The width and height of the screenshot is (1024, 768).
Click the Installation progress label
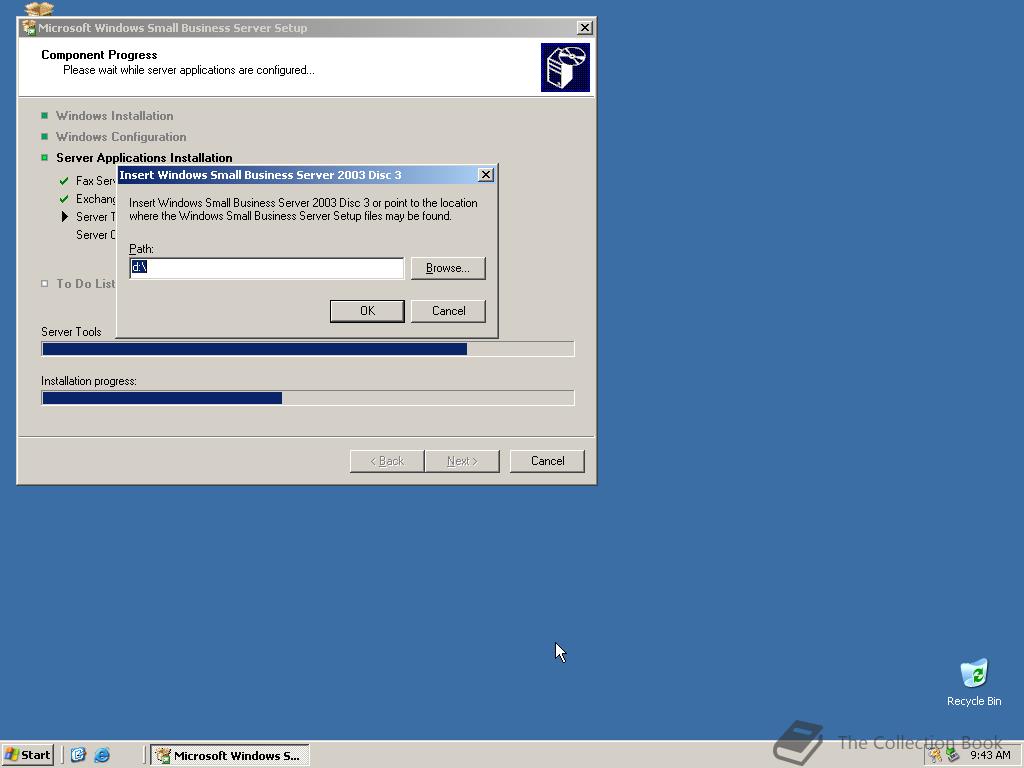(89, 381)
